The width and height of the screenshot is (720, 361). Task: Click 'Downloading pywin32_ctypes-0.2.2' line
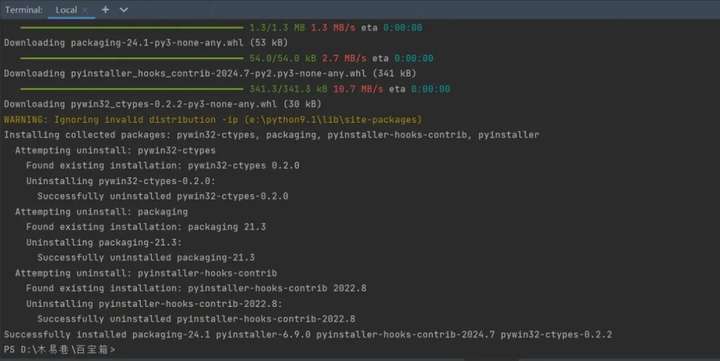click(163, 104)
